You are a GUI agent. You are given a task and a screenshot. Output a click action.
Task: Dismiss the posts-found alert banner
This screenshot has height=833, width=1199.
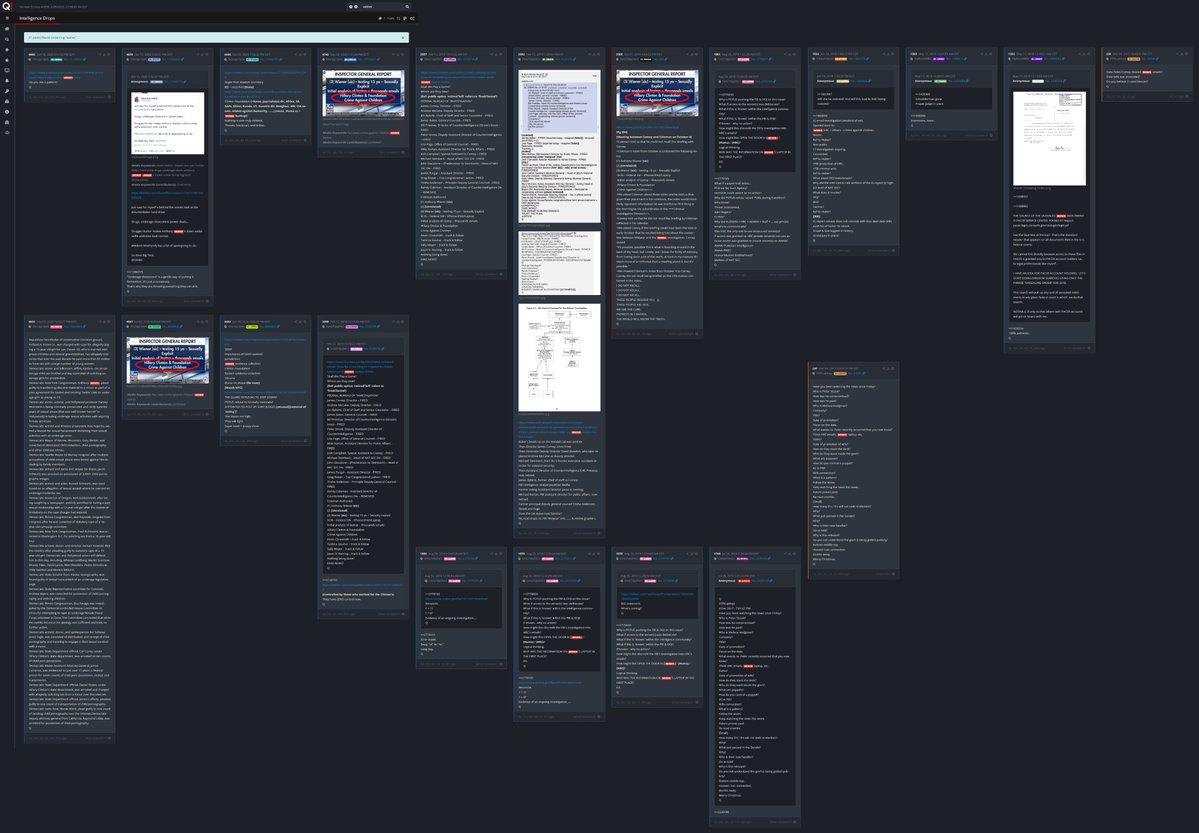[x=404, y=37]
